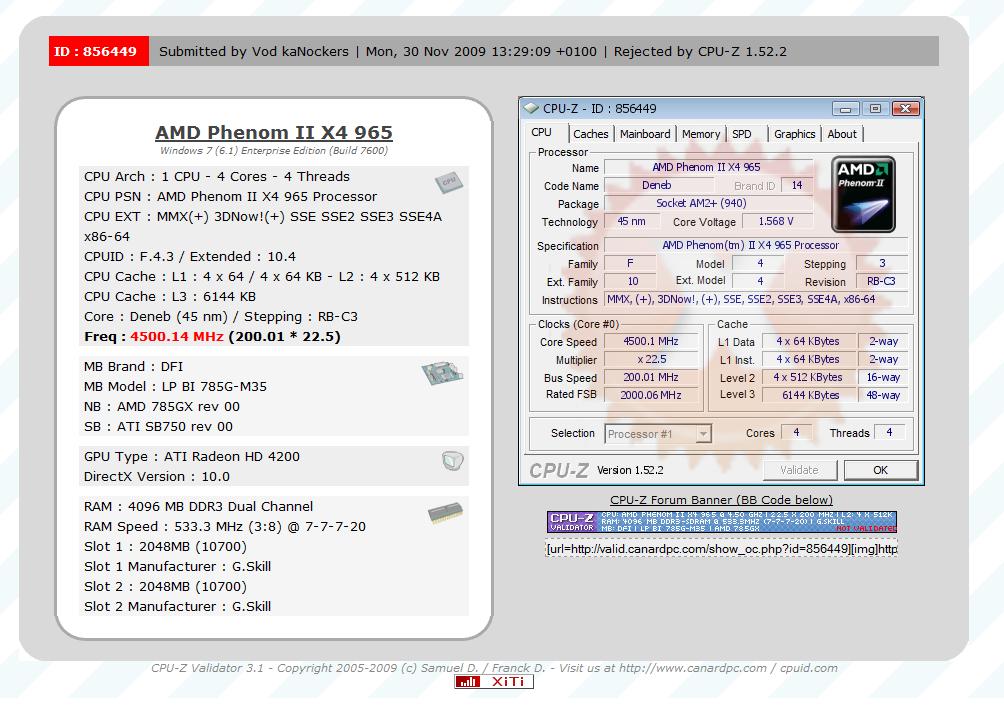The width and height of the screenshot is (1004, 707).
Task: Open the About tab
Action: (x=841, y=134)
